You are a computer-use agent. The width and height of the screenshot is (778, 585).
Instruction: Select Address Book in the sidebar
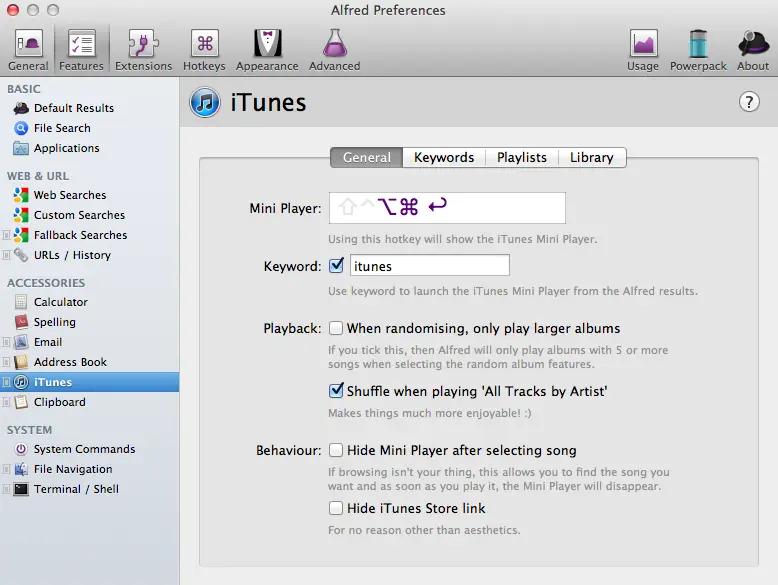click(89, 362)
